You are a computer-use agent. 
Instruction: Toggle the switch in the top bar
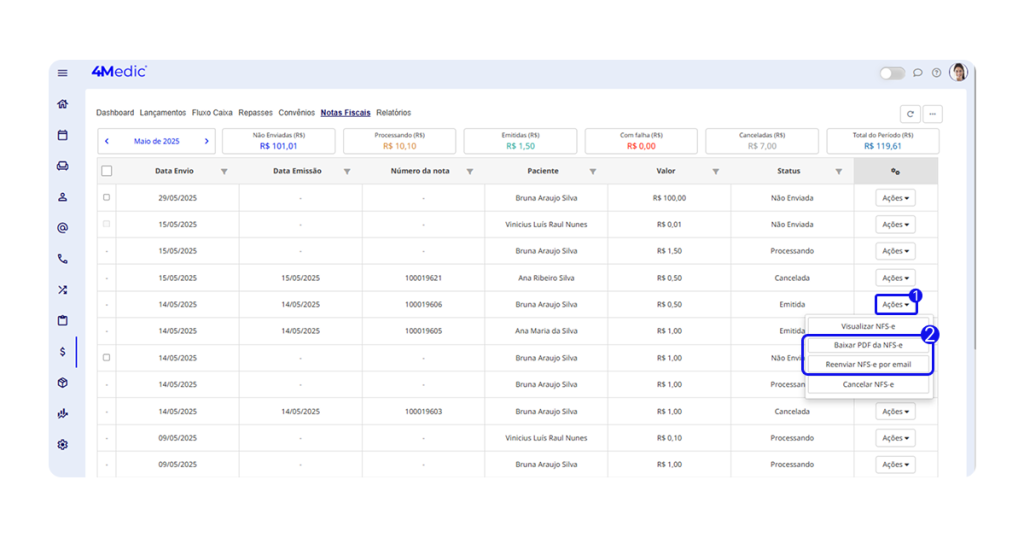892,73
